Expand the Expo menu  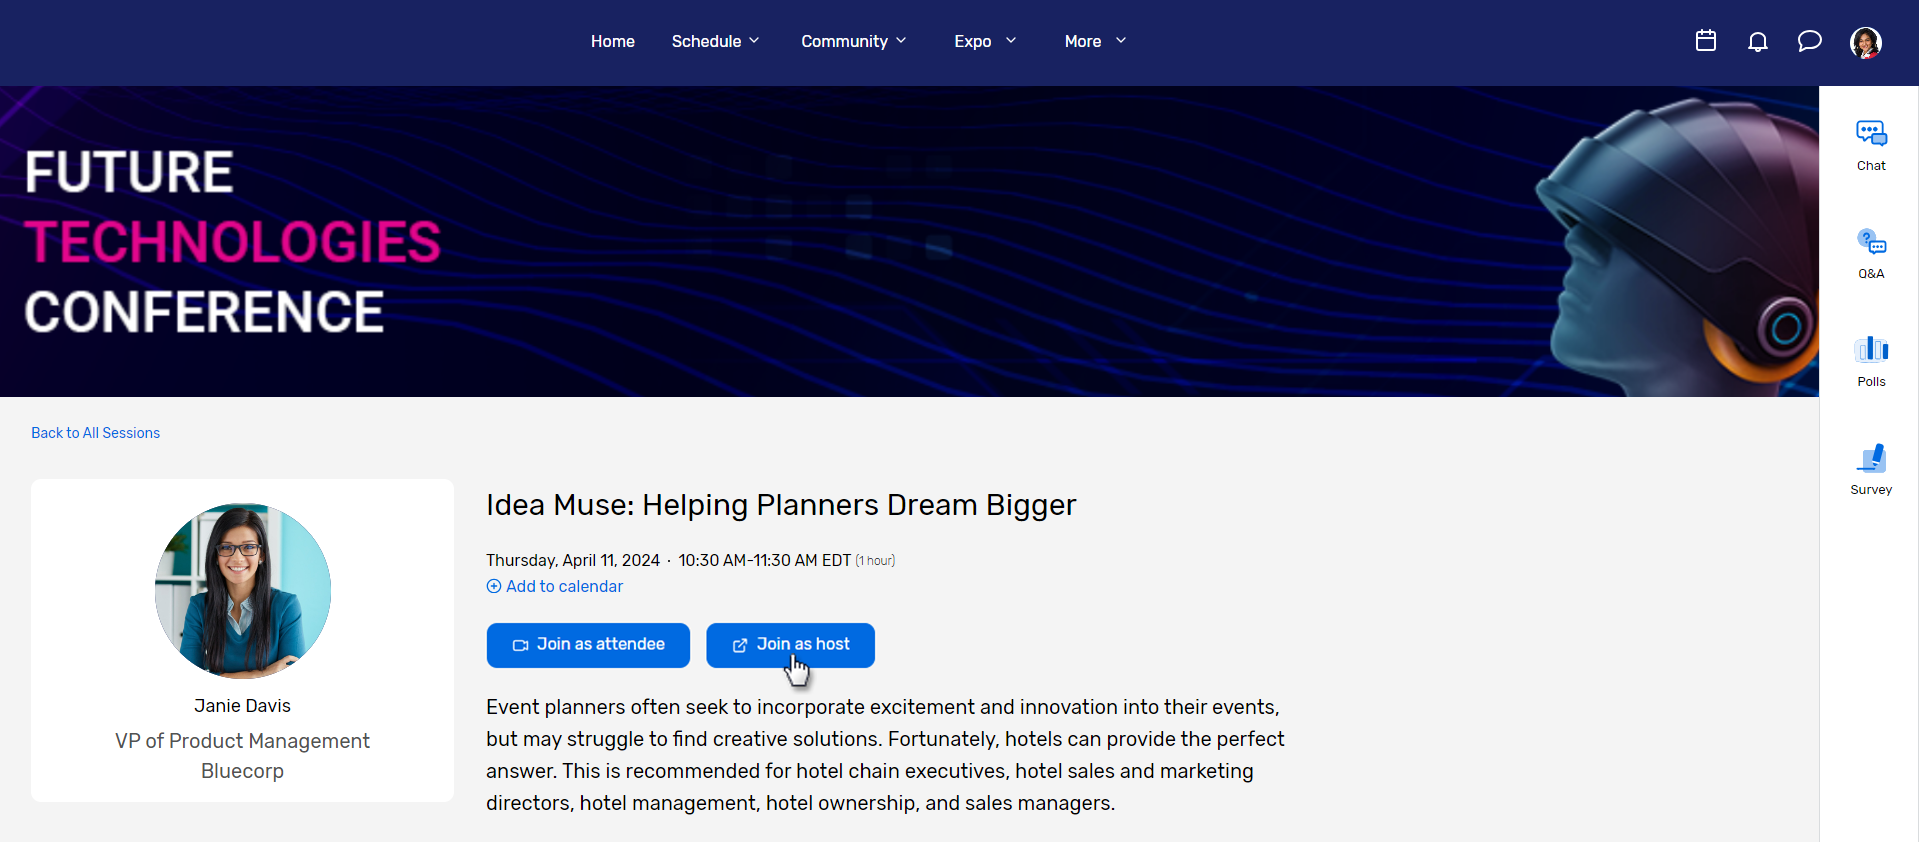coord(985,41)
